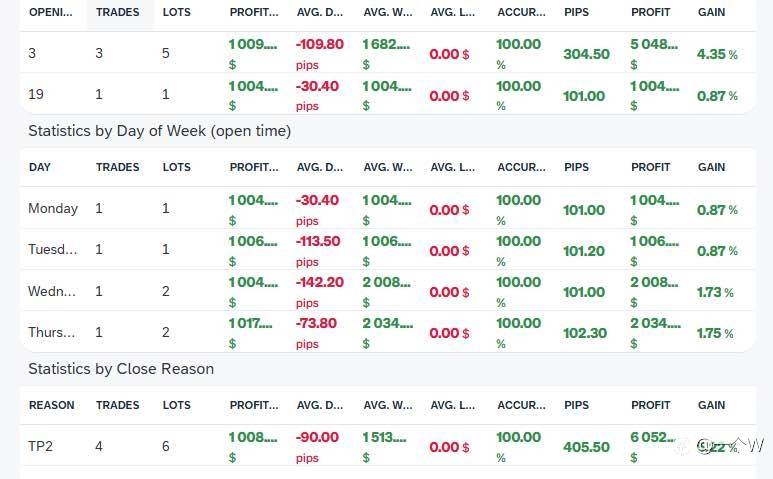Click the Statistics by Close Reason heading

(121, 369)
